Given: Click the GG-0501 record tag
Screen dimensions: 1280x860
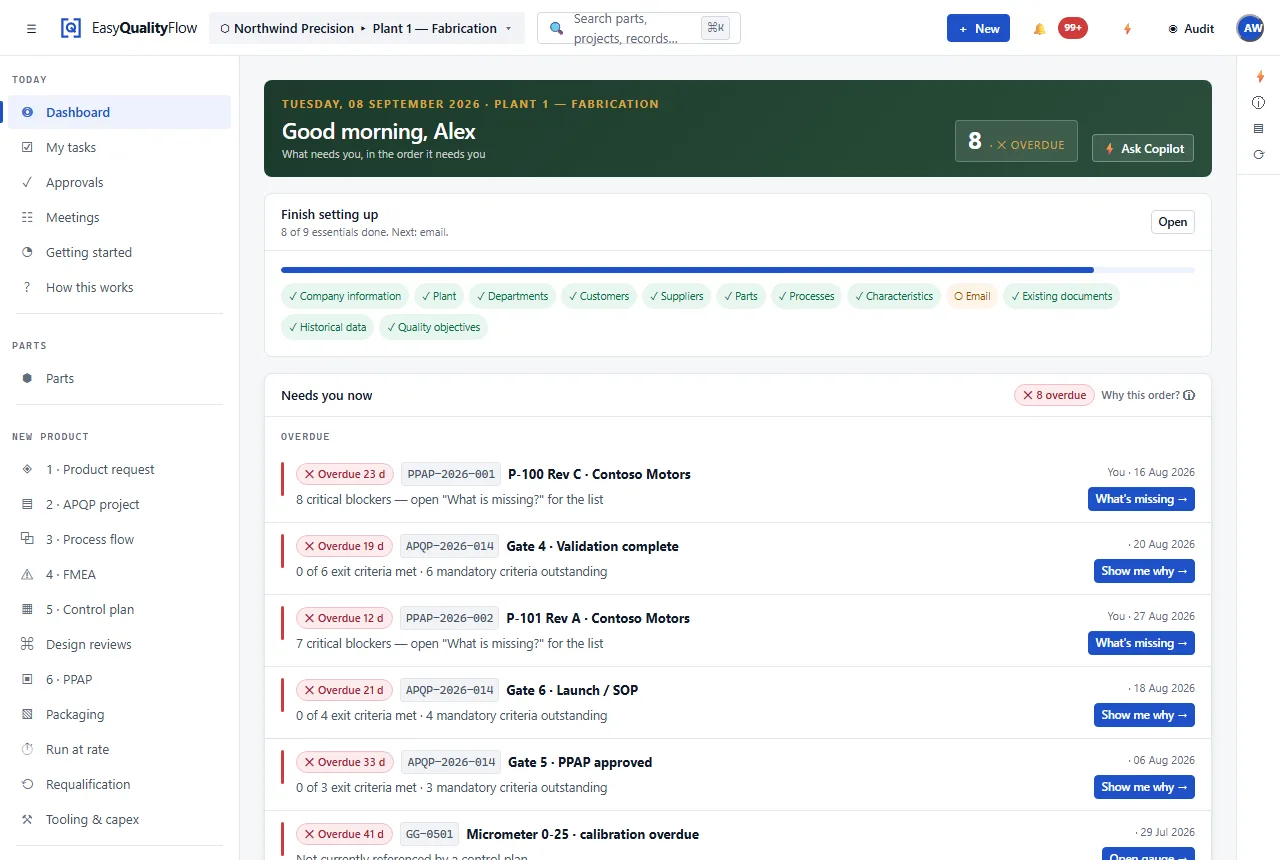Looking at the screenshot, I should pos(430,834).
